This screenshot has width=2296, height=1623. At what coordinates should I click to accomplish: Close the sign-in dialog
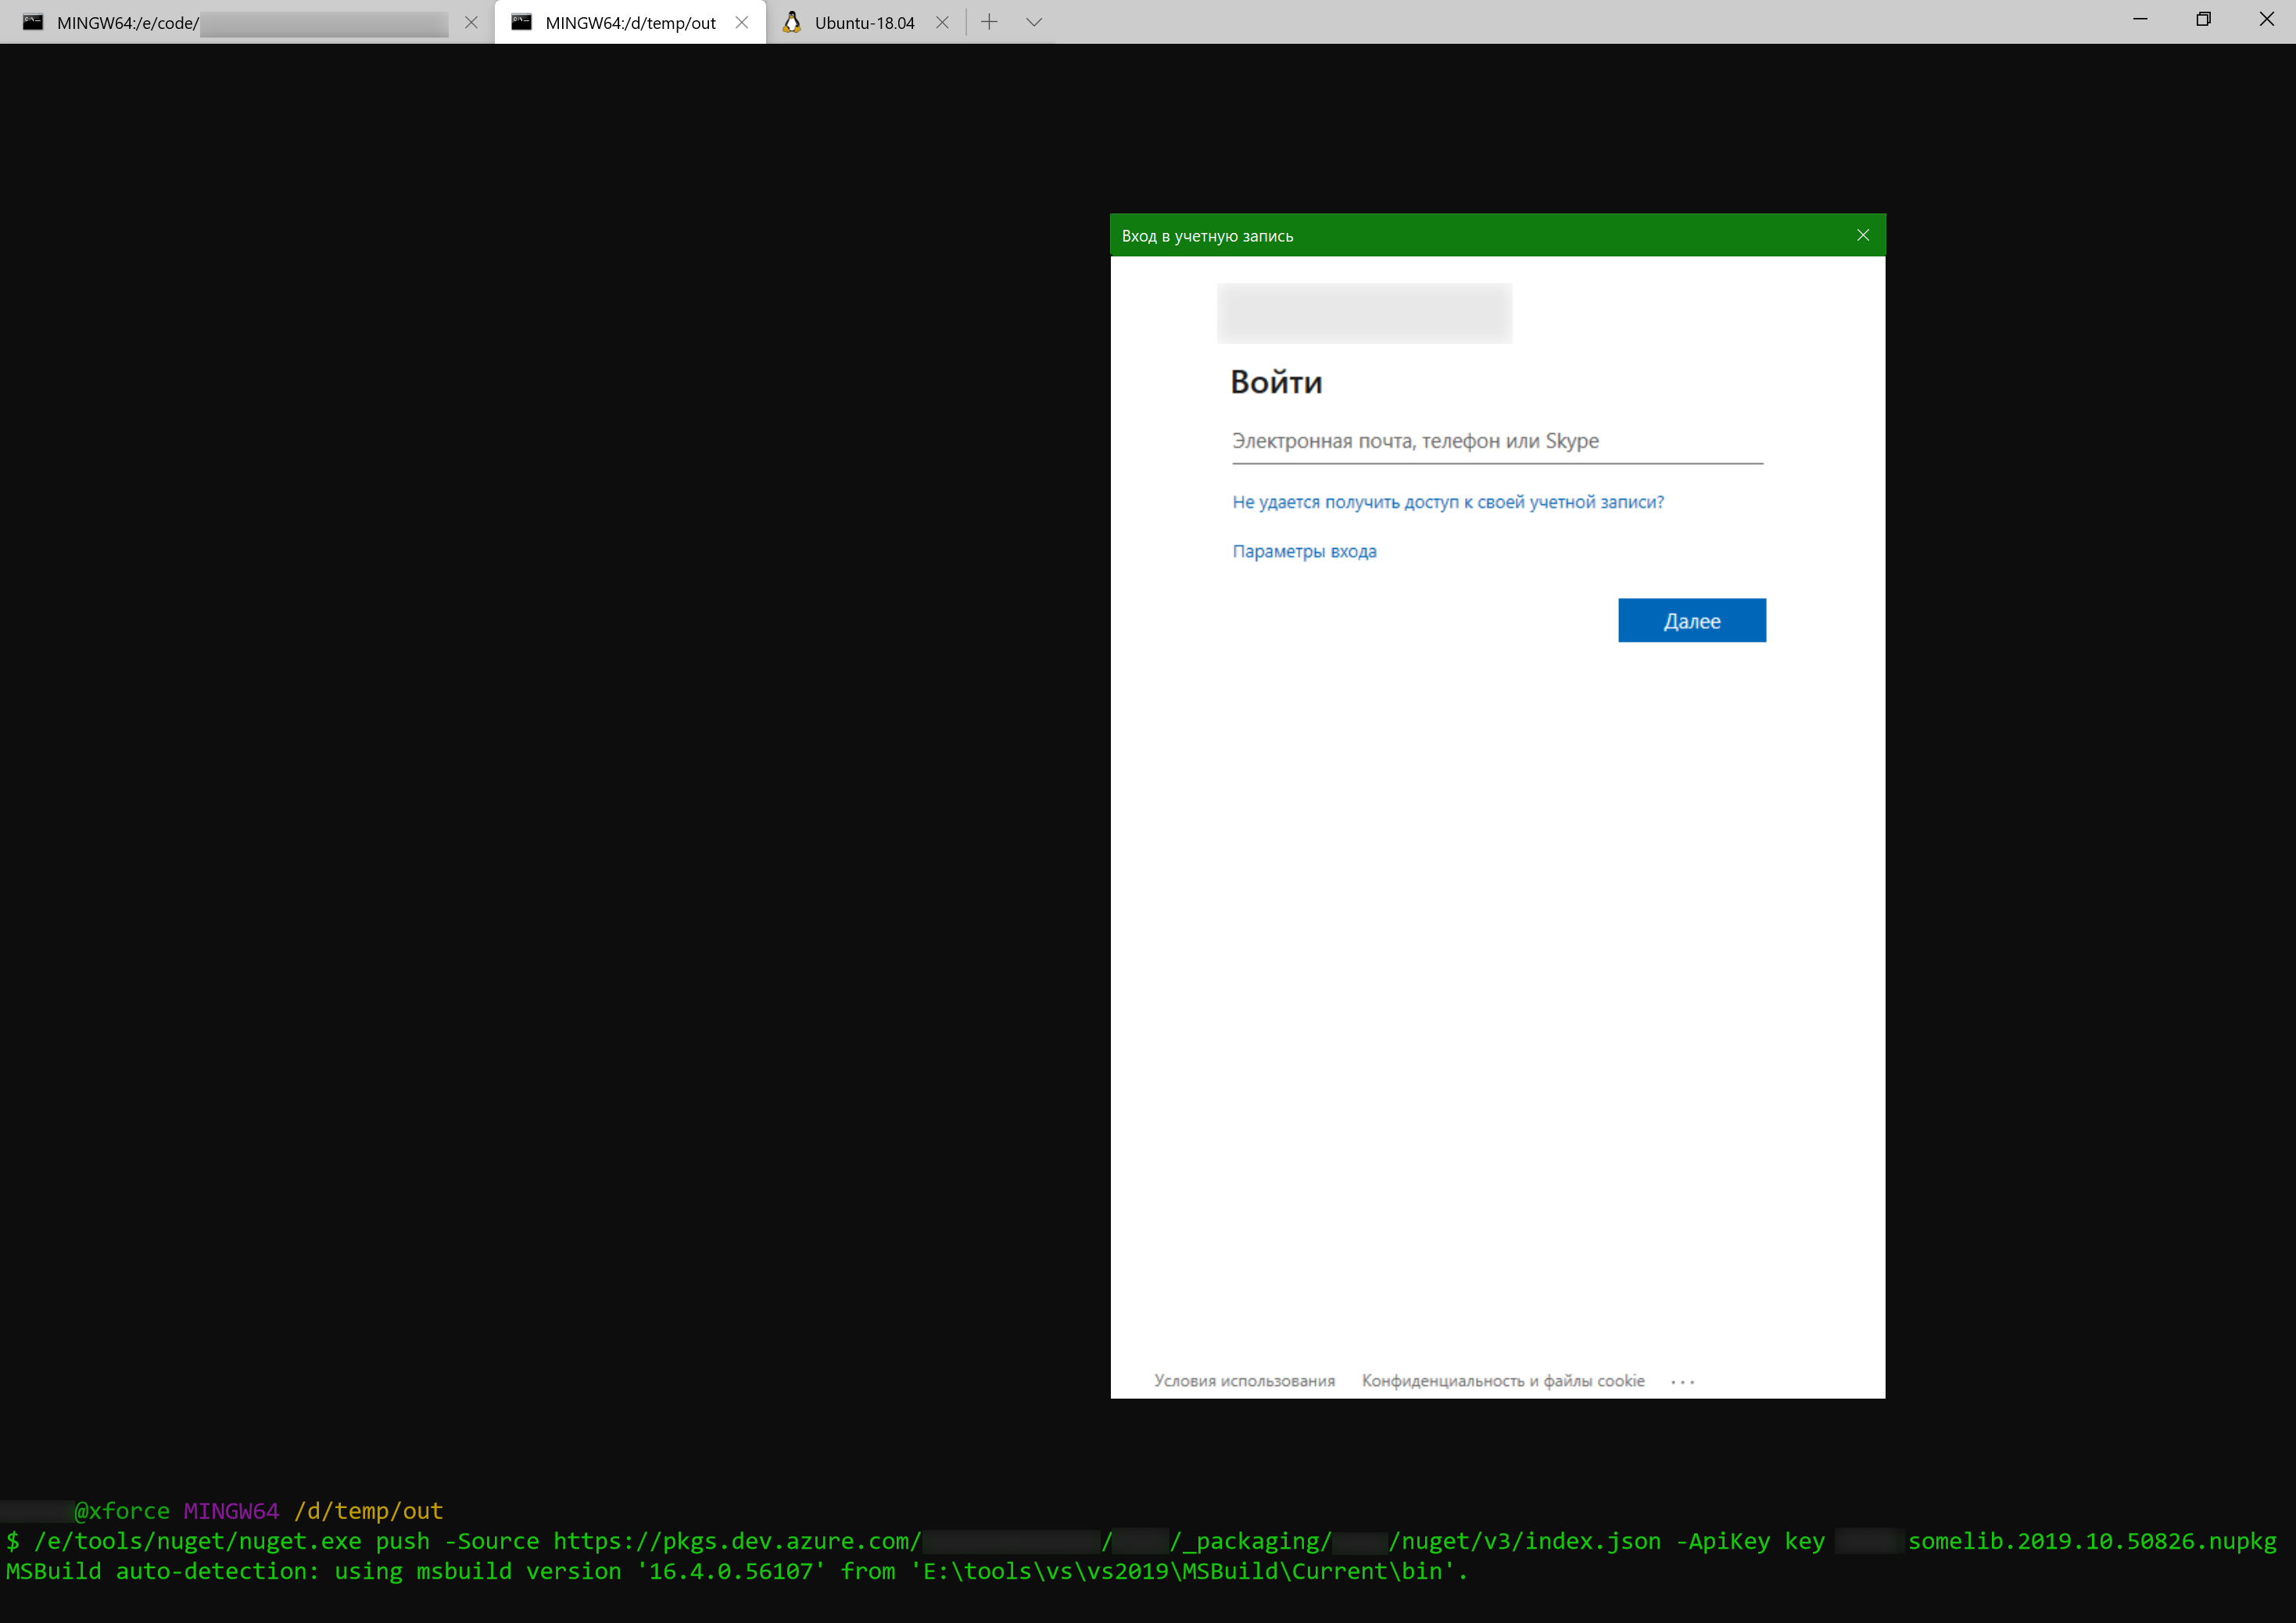point(1863,235)
